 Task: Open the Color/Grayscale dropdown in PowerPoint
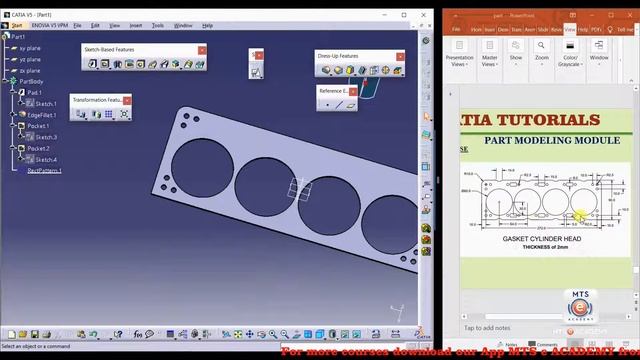[x=570, y=54]
